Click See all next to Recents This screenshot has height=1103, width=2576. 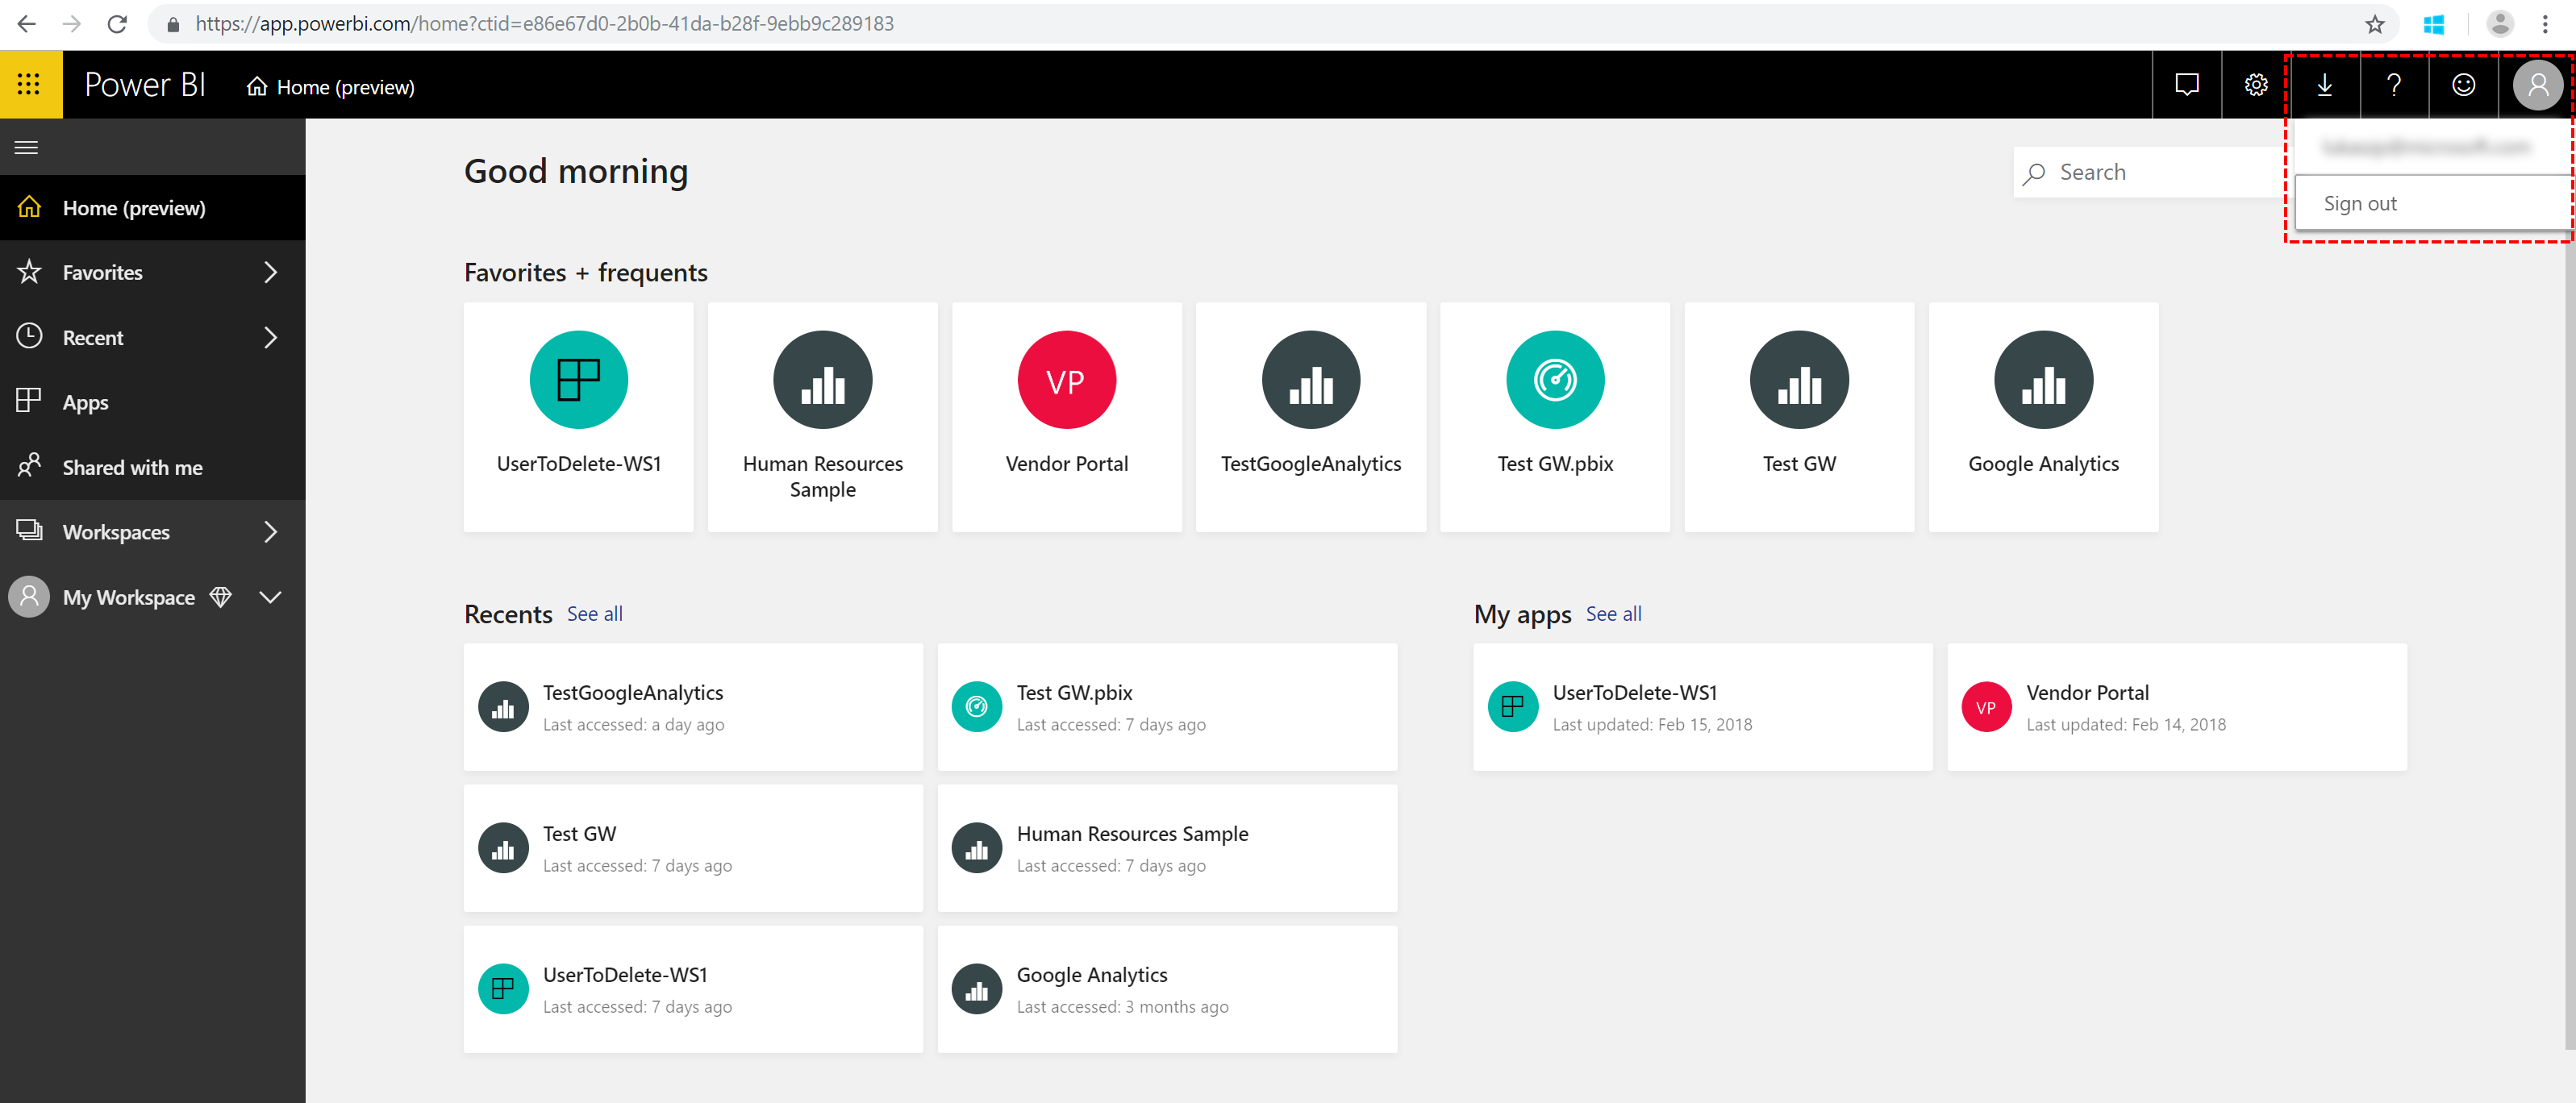594,614
